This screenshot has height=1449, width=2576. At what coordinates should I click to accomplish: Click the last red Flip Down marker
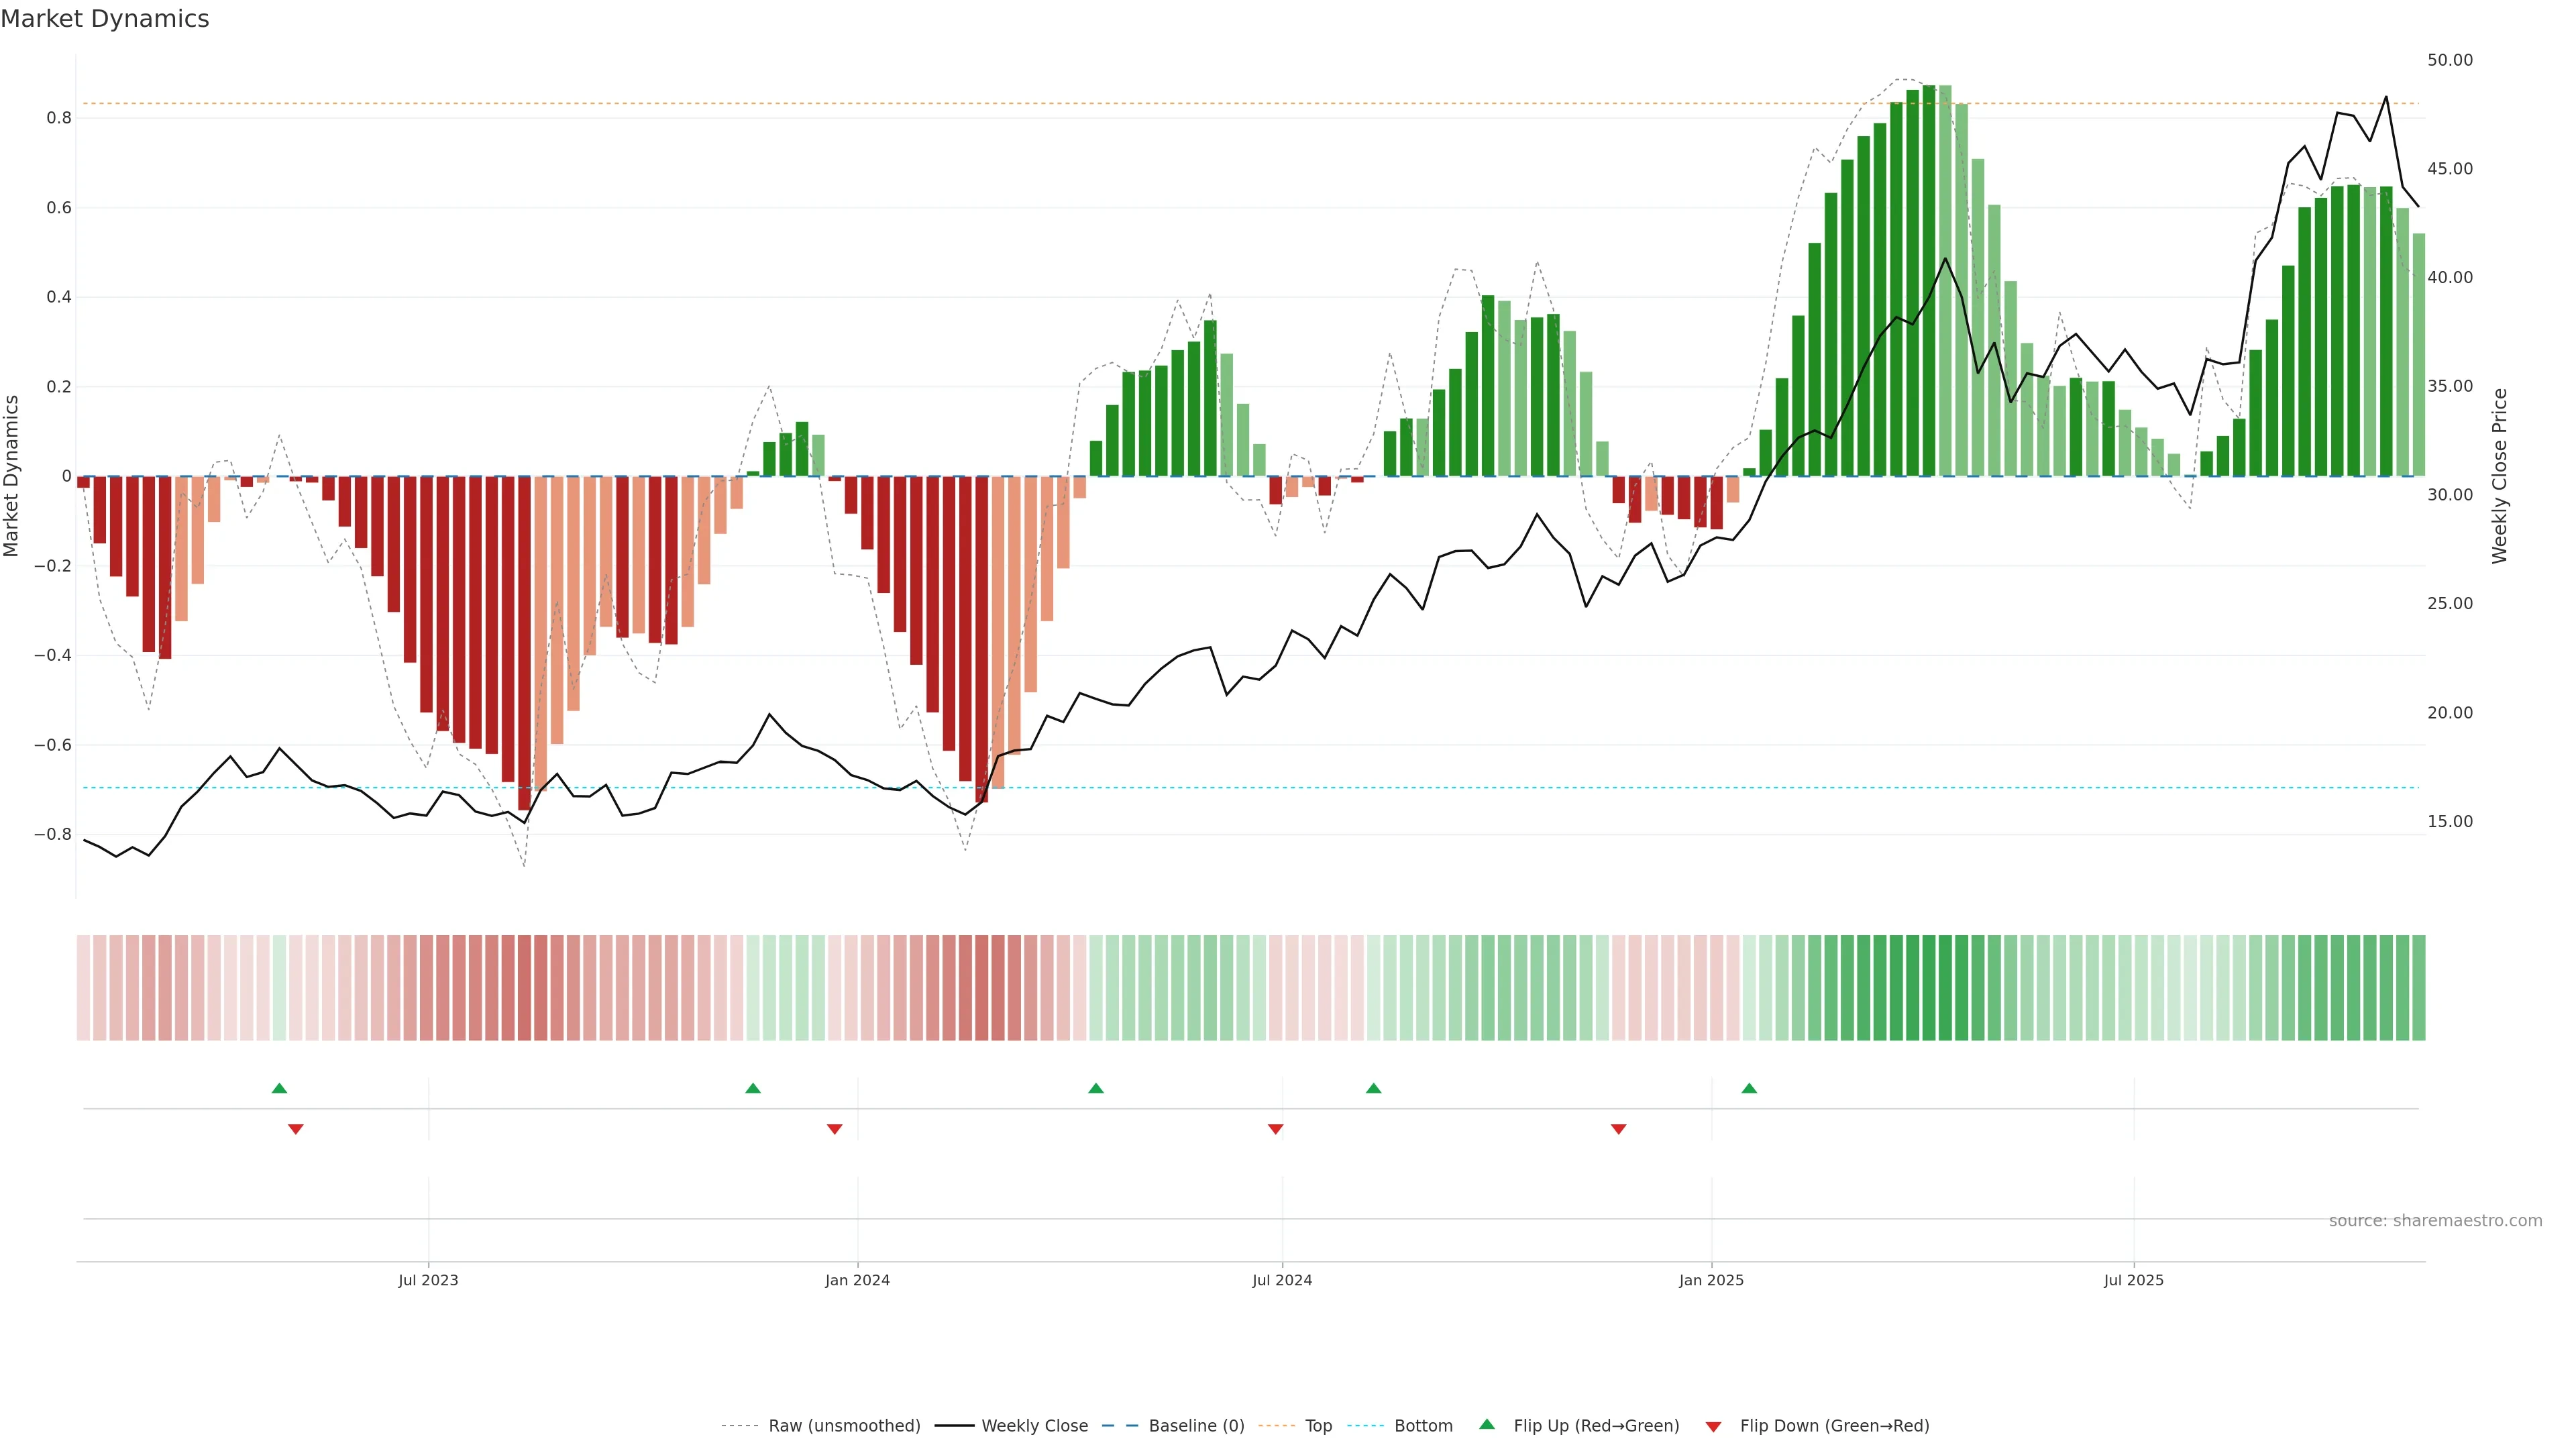pyautogui.click(x=1618, y=1129)
